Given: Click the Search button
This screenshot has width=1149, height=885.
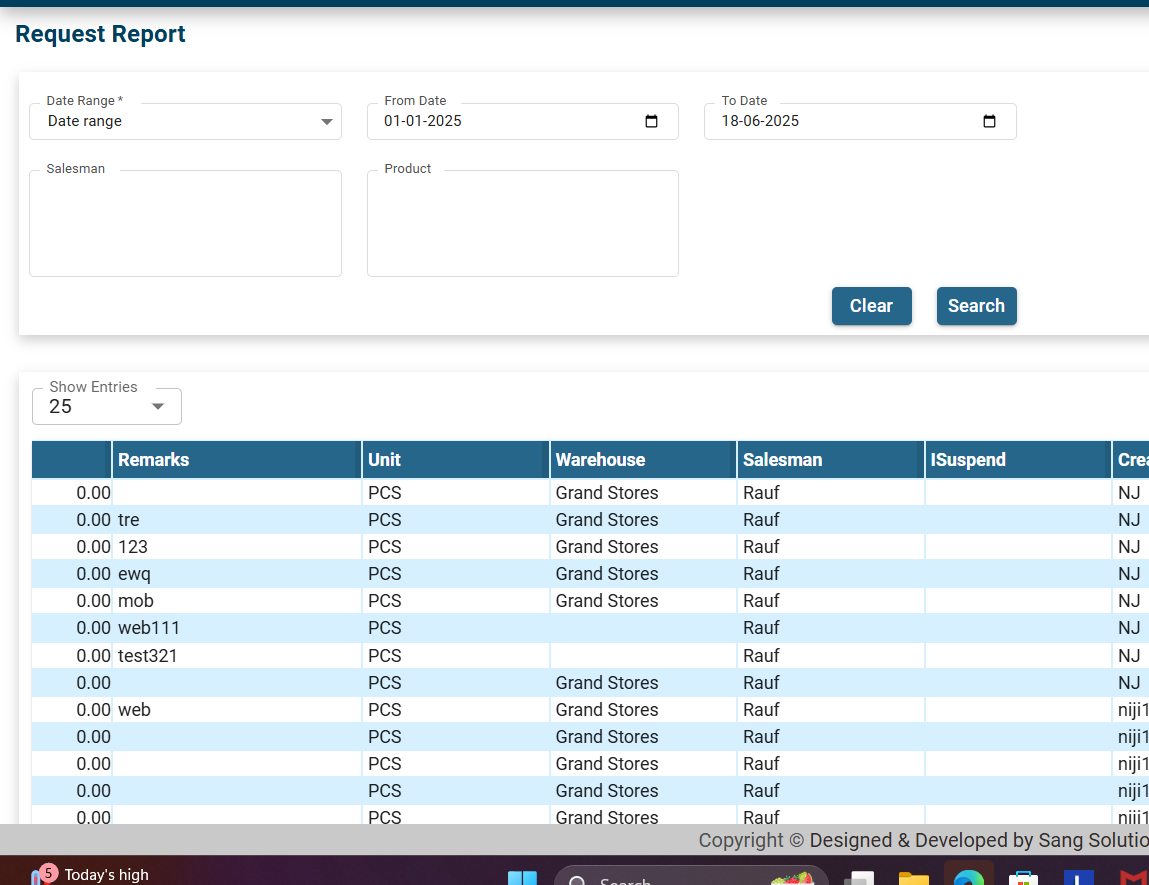Looking at the screenshot, I should pyautogui.click(x=976, y=306).
